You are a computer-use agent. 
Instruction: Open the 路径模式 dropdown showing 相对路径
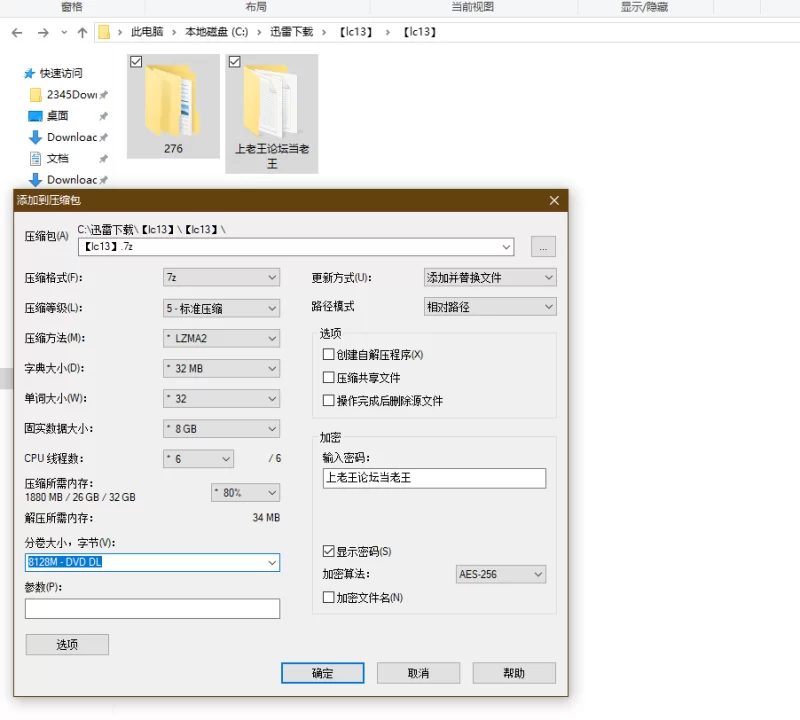[490, 307]
